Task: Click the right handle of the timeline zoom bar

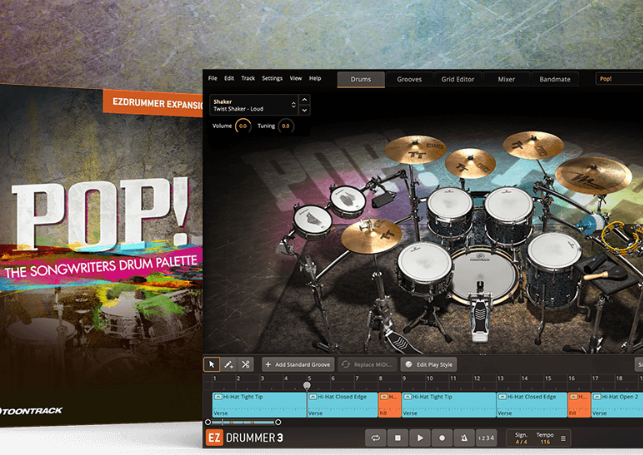Action: [x=278, y=422]
